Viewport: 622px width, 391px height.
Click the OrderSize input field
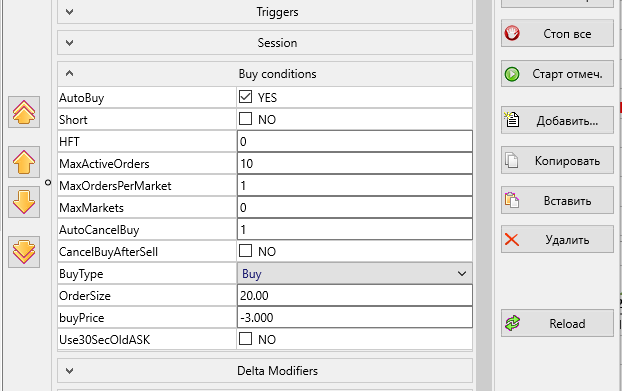[x=355, y=295]
